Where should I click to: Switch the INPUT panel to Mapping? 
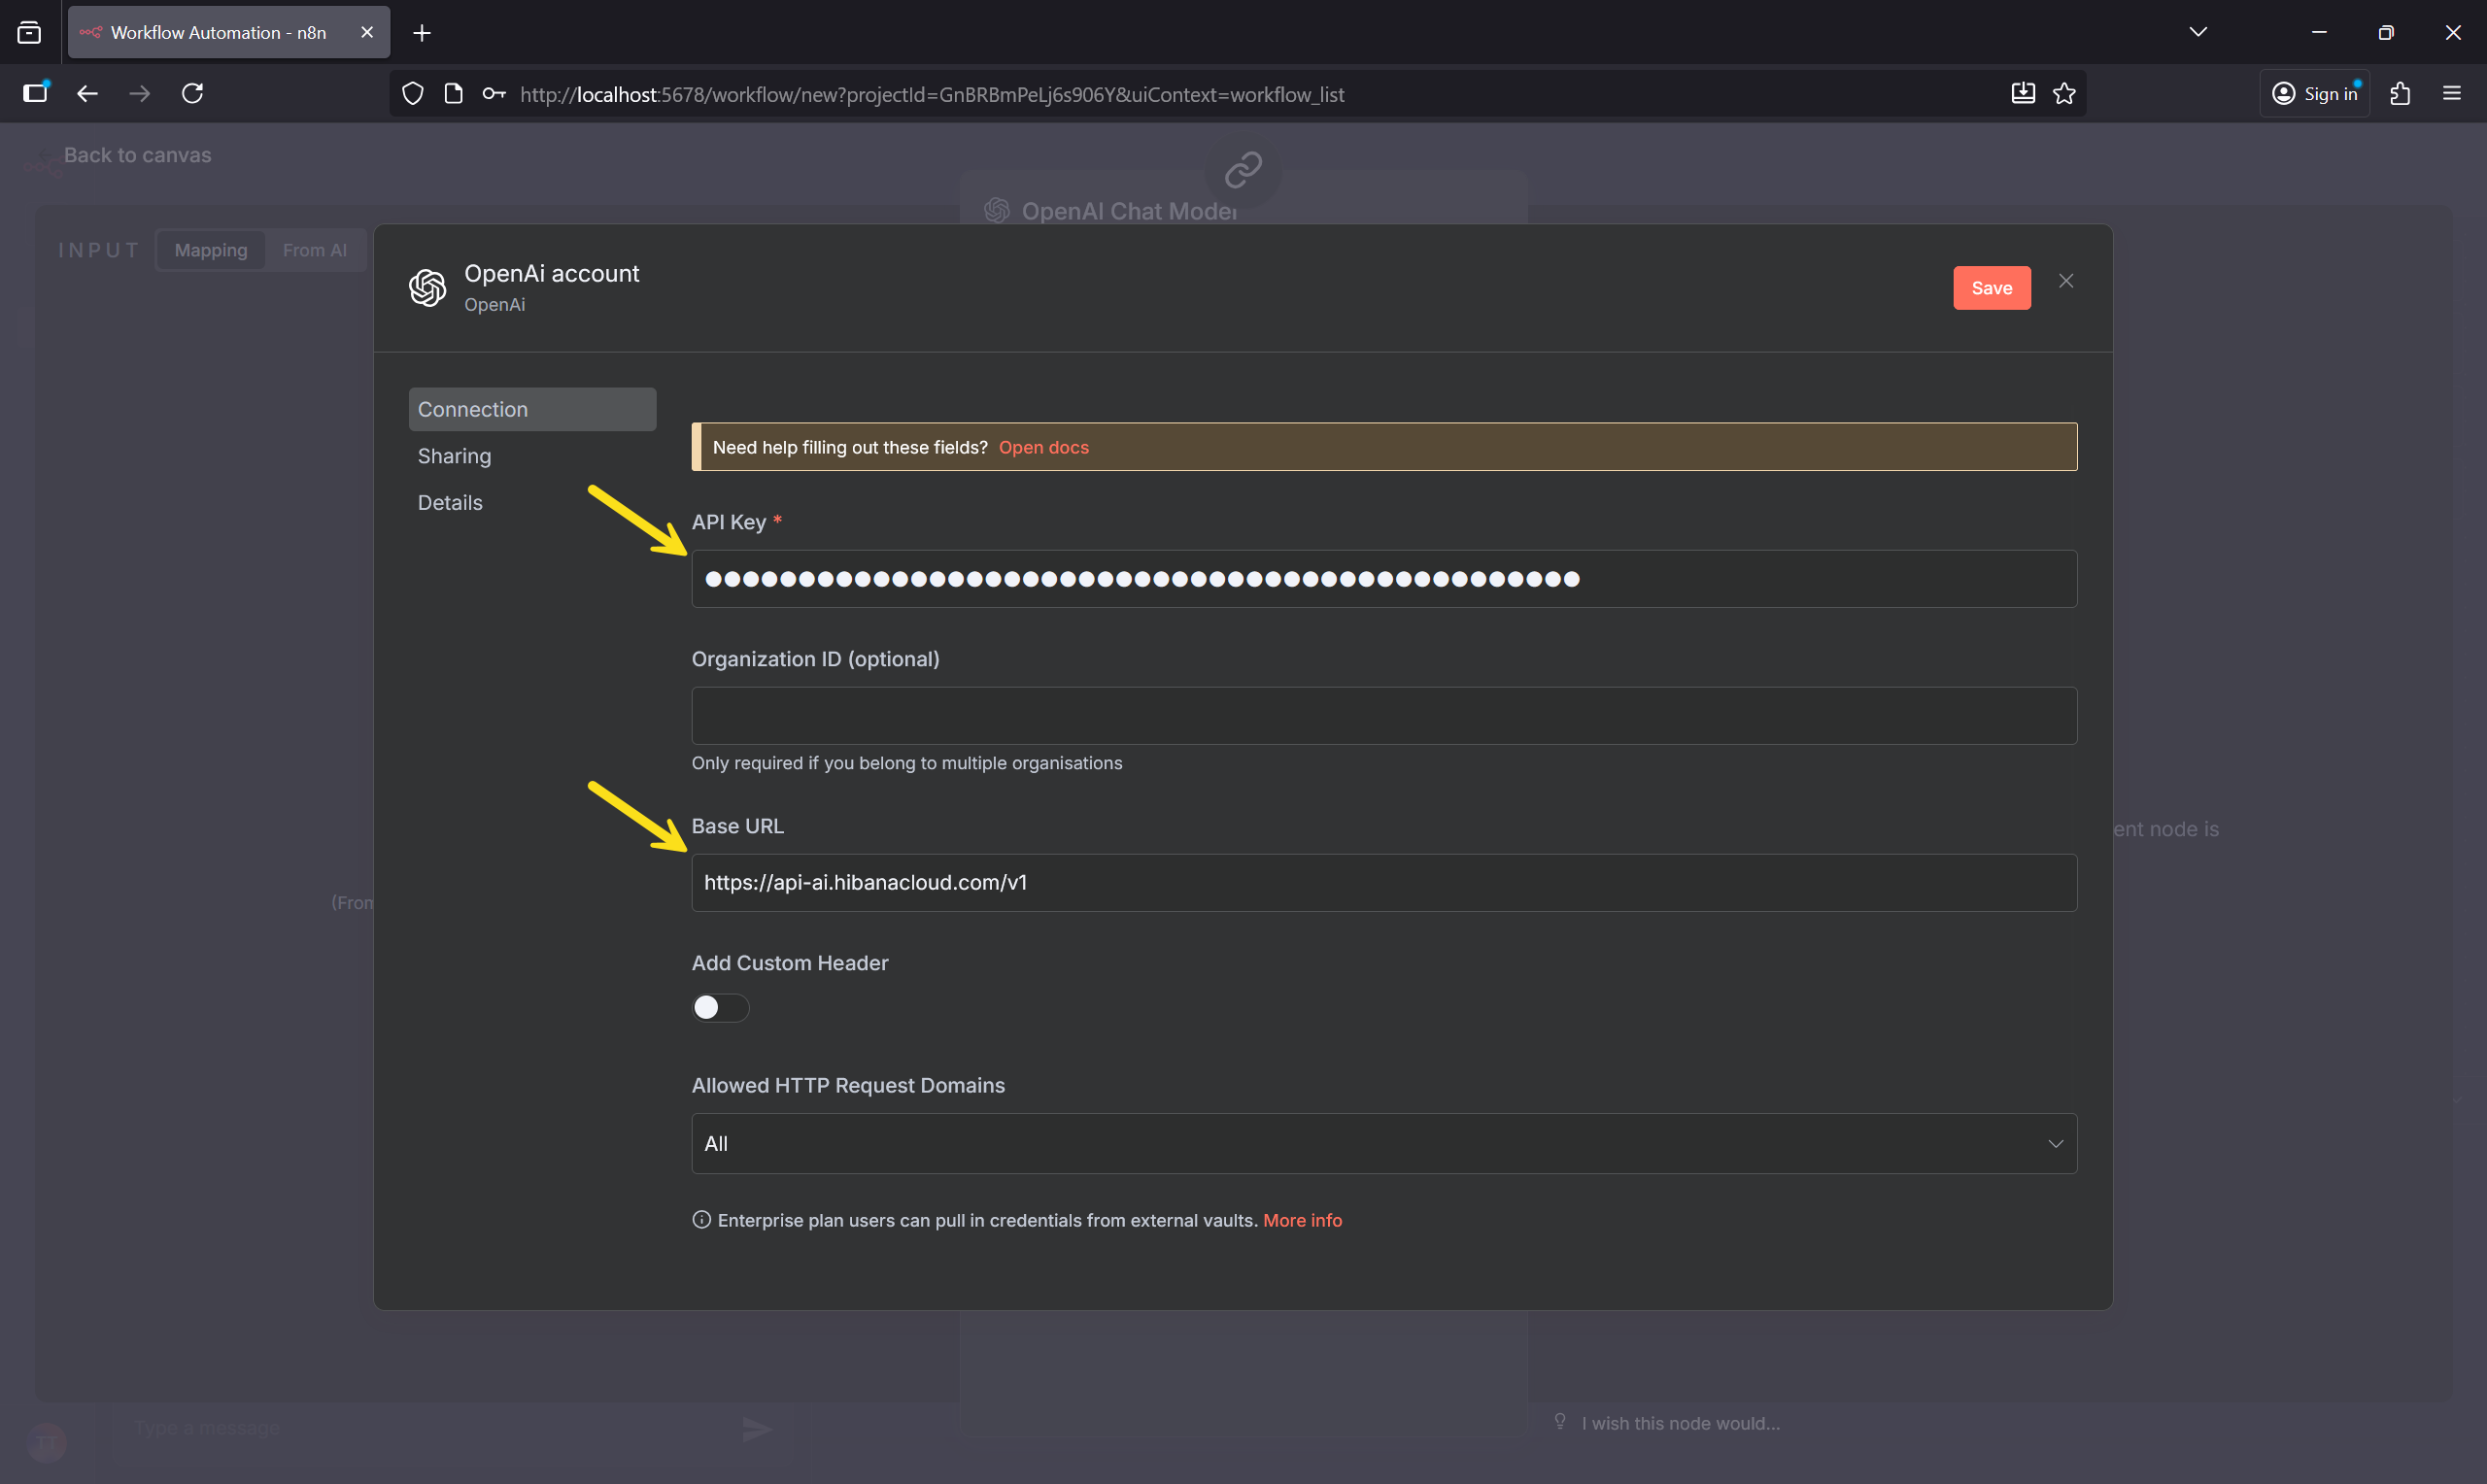point(210,250)
